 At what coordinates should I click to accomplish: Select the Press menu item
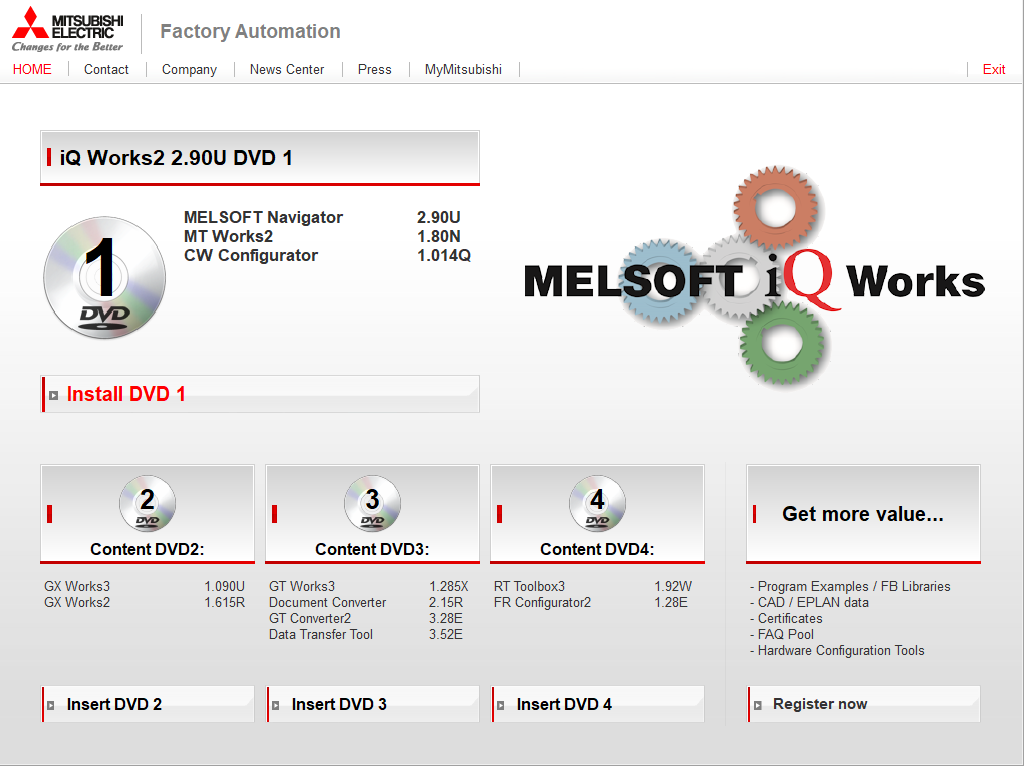pos(374,69)
